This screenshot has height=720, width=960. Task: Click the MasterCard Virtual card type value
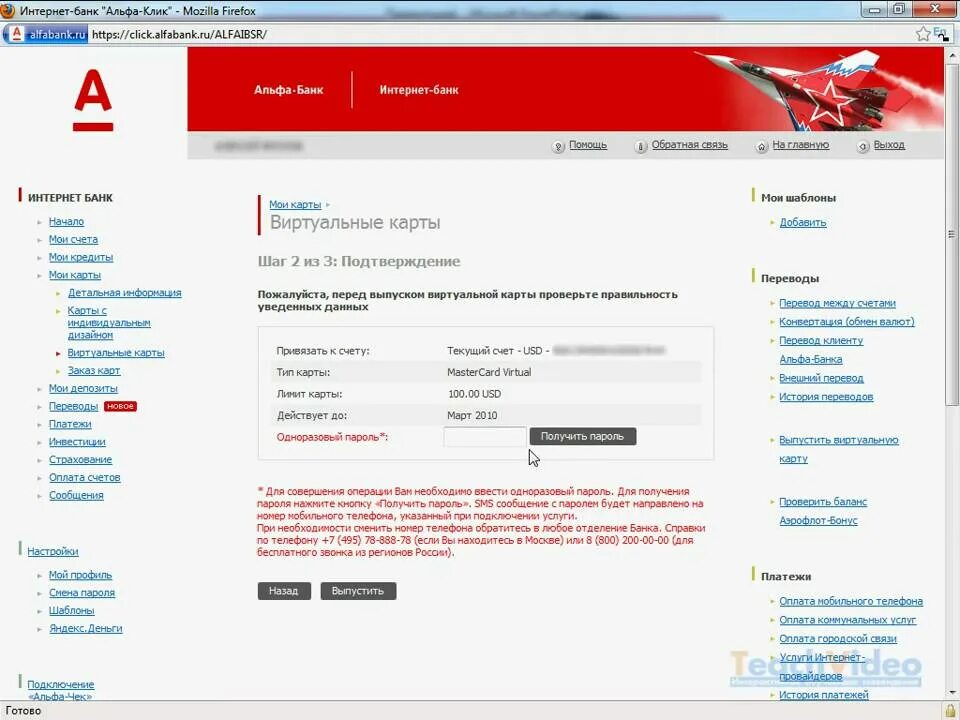click(x=489, y=372)
